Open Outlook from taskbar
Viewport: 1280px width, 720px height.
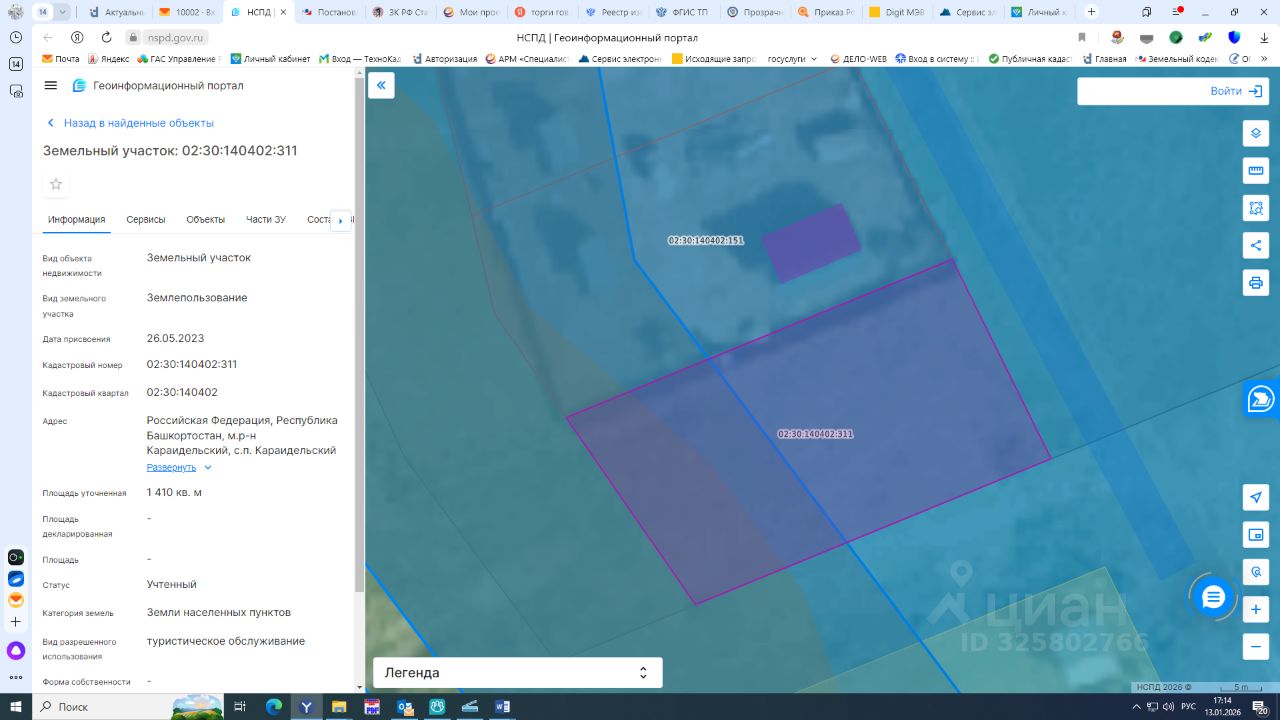pyautogui.click(x=405, y=707)
